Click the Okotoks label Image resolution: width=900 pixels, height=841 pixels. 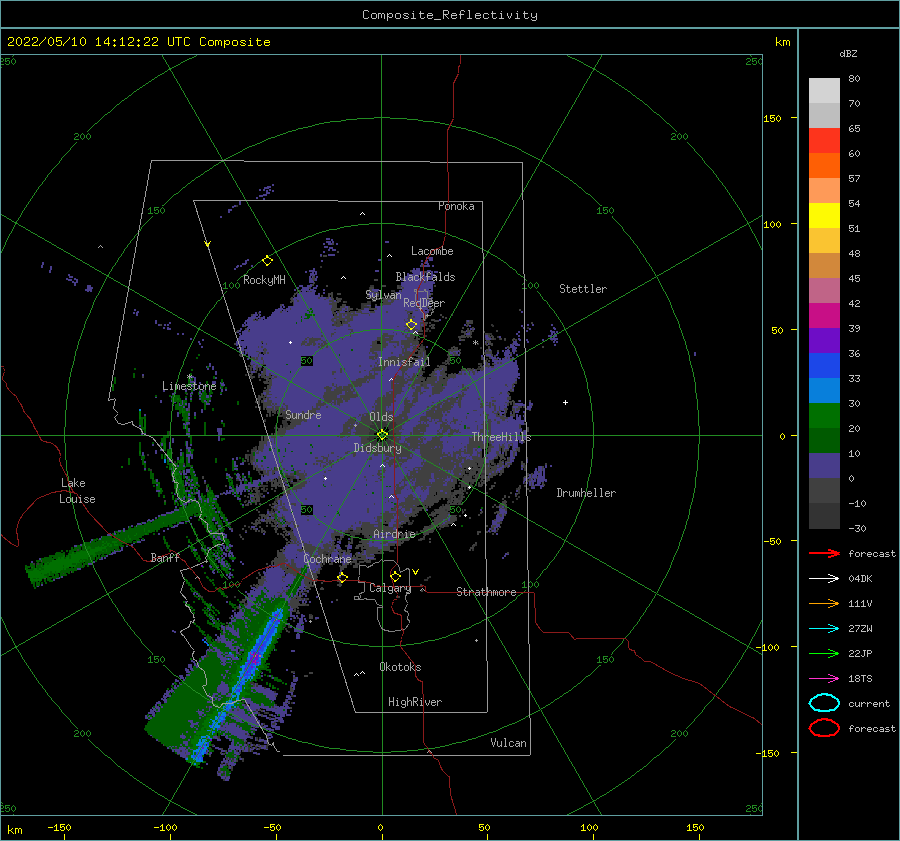[x=400, y=667]
